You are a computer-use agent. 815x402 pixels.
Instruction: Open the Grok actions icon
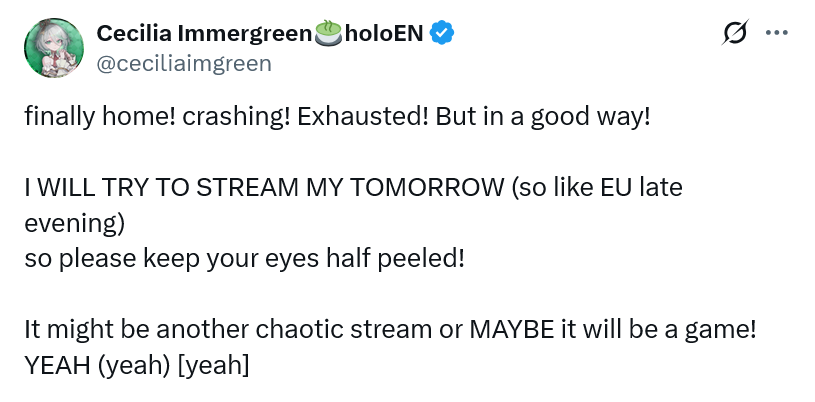click(x=735, y=34)
